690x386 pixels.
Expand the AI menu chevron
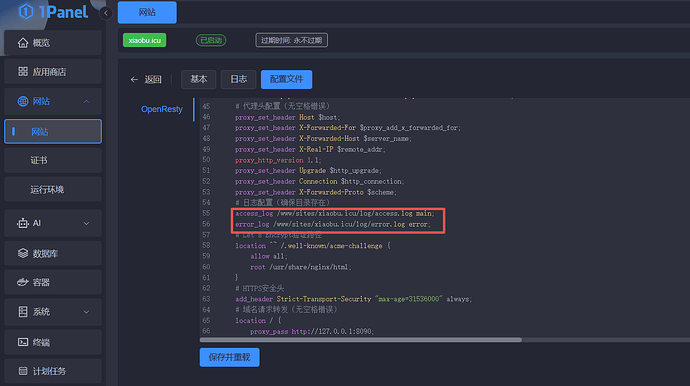pyautogui.click(x=86, y=224)
